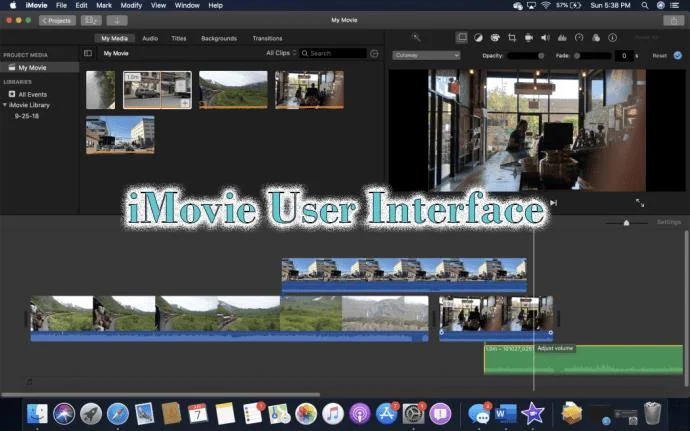Select the My Media tab
Viewport: 690px width, 431px height.
(x=114, y=38)
